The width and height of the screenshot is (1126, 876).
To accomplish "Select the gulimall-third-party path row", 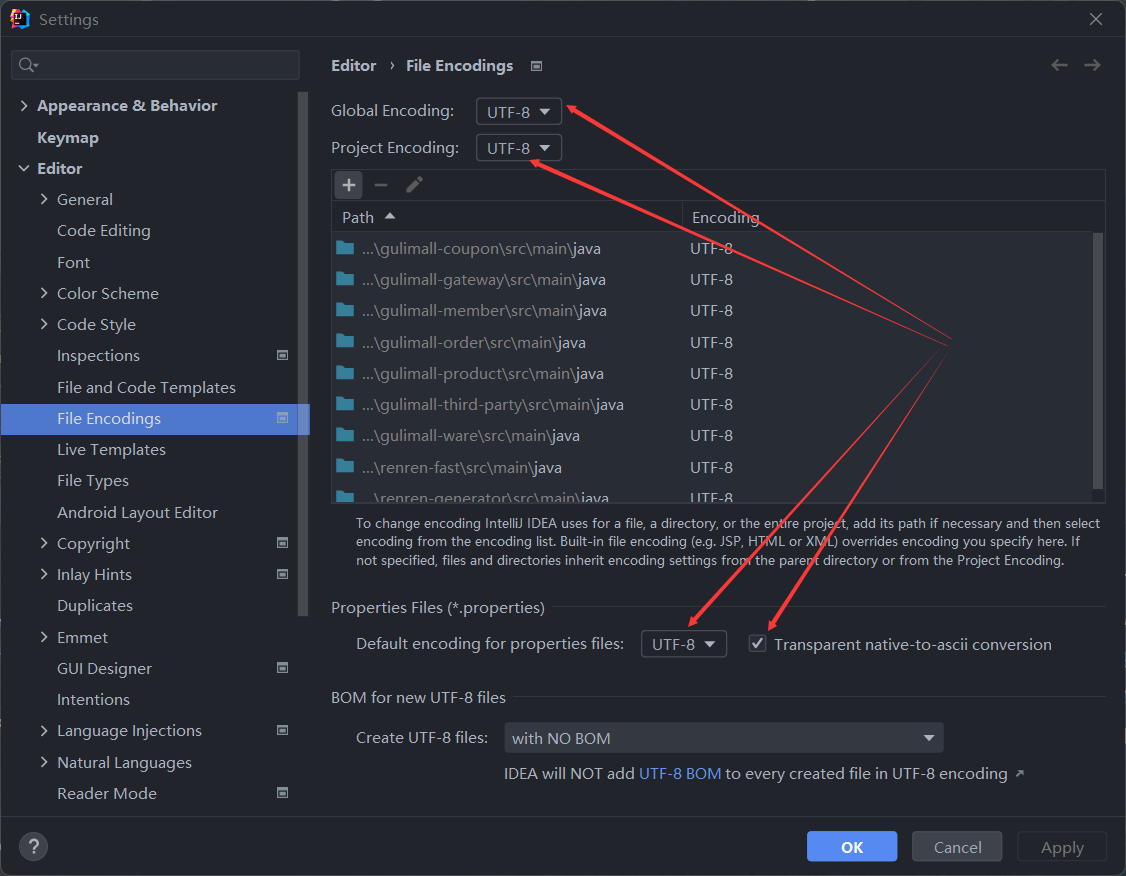I will point(711,404).
